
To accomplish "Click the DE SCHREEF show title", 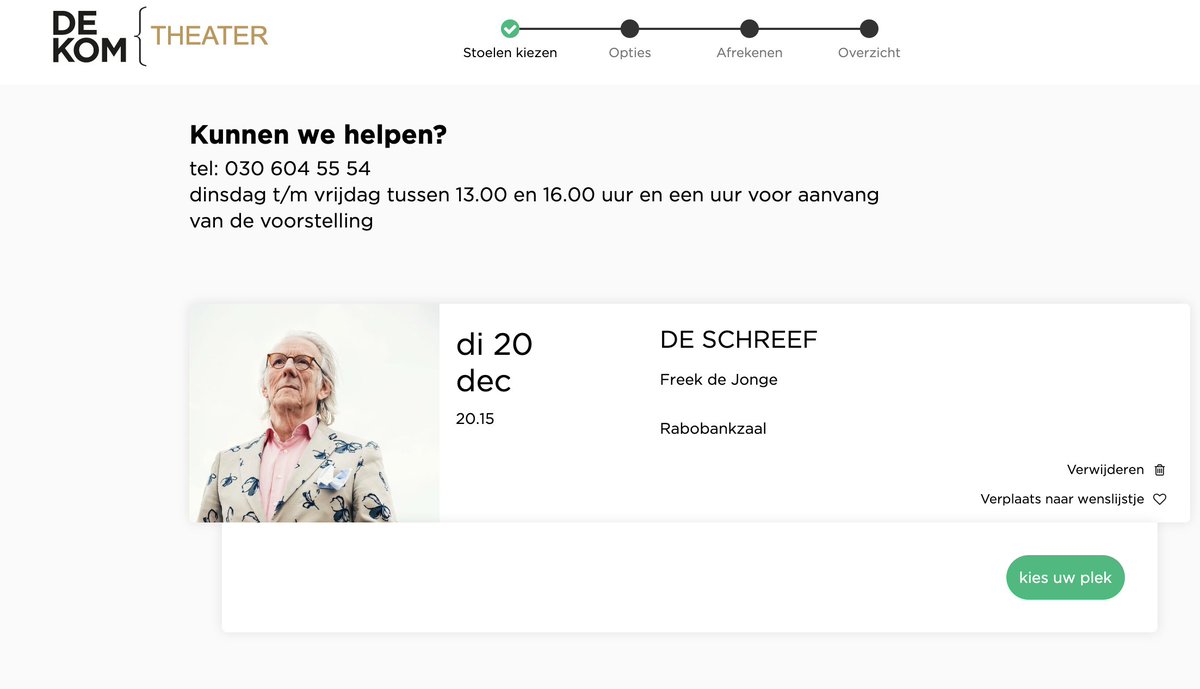I will (x=738, y=340).
